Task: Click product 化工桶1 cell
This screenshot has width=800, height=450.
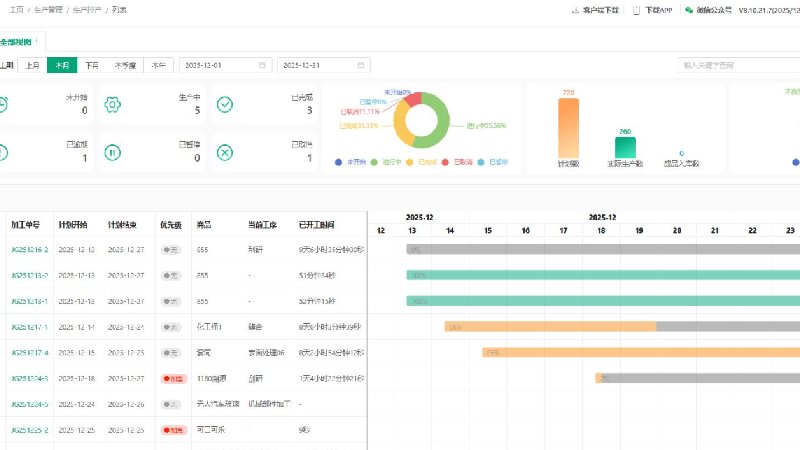Action: pyautogui.click(x=209, y=327)
